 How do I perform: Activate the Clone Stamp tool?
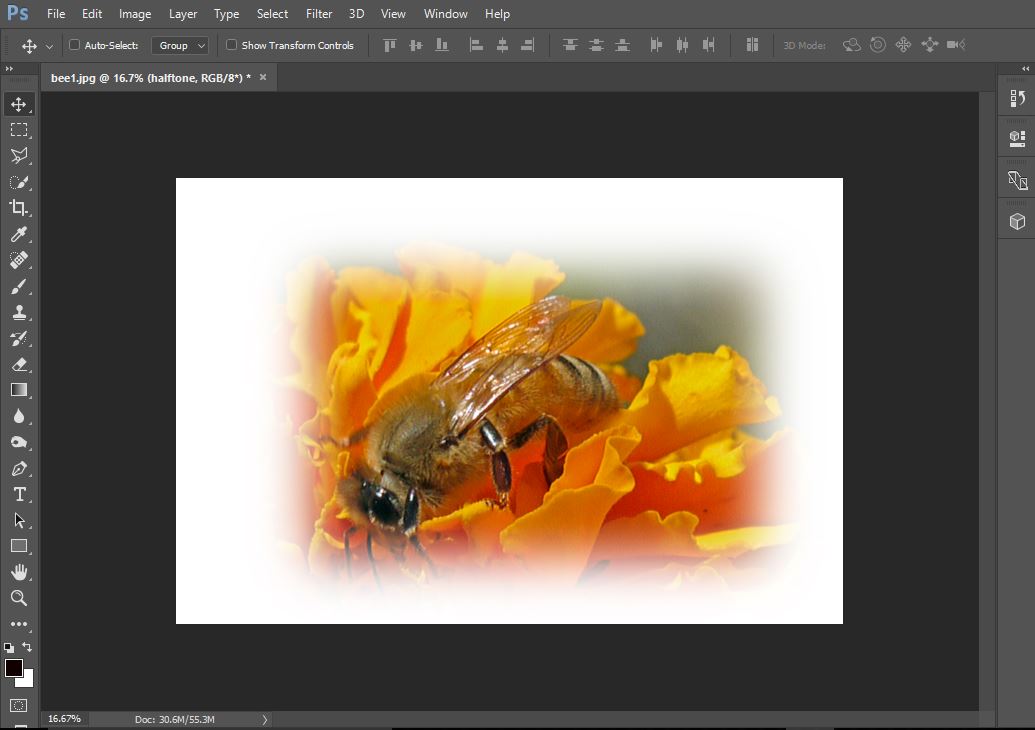pos(18,312)
